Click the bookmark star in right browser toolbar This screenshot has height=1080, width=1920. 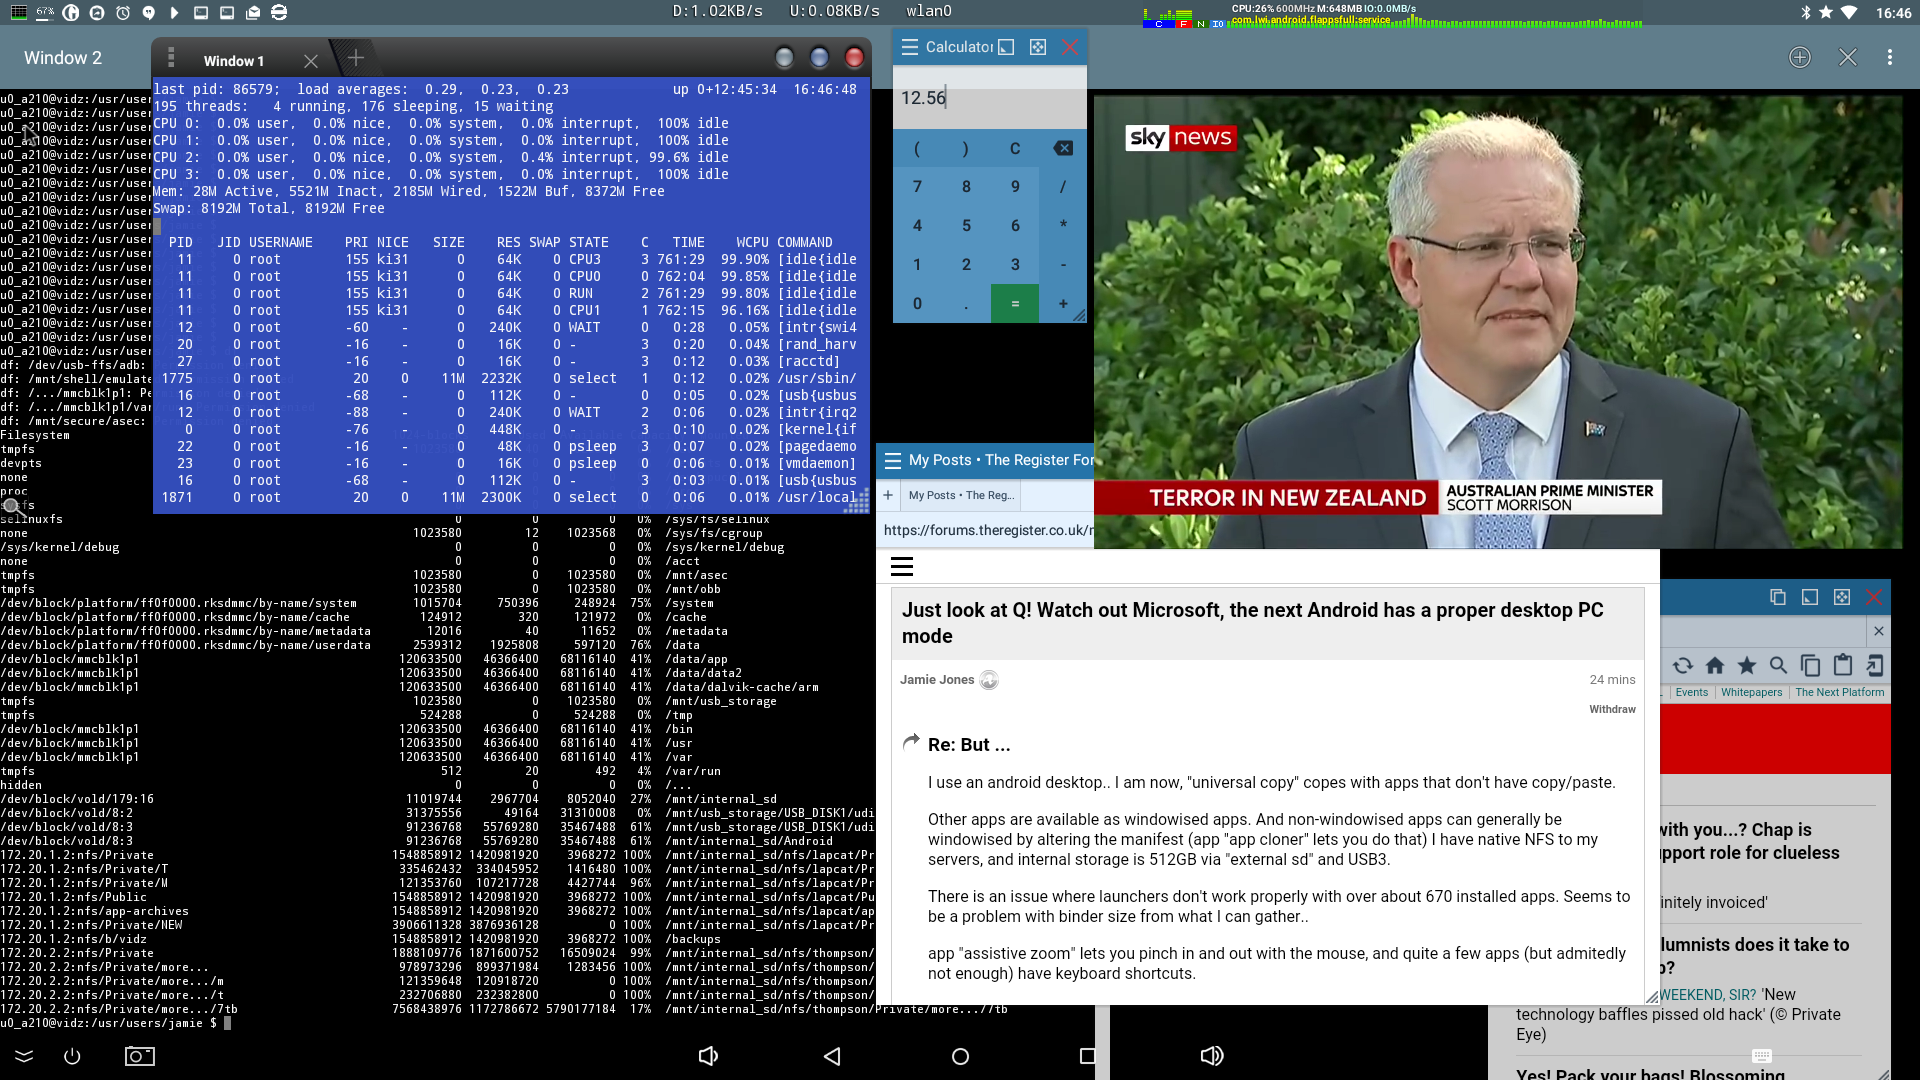(x=1747, y=666)
